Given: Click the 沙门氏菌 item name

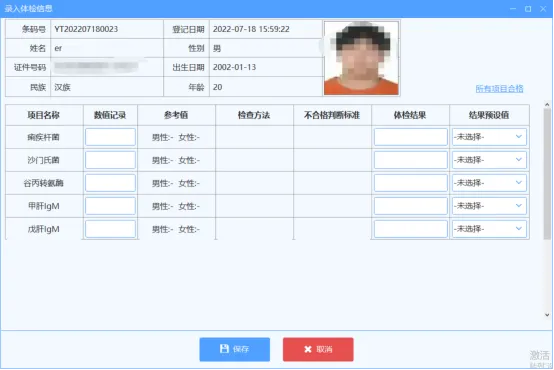Looking at the screenshot, I should [43, 160].
